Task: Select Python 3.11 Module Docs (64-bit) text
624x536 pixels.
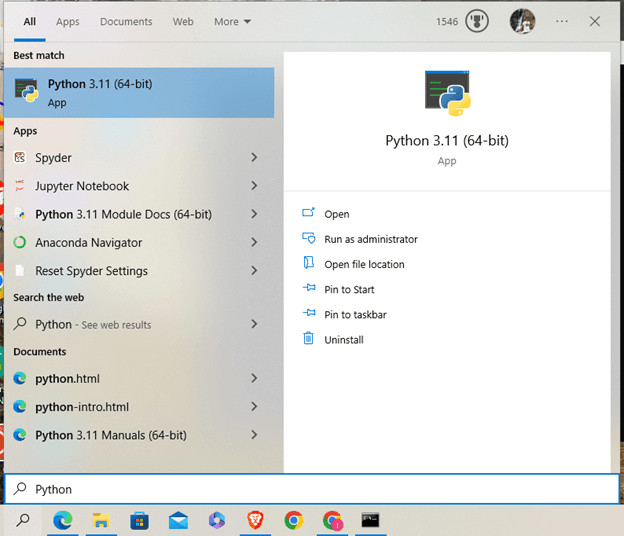Action: click(x=123, y=214)
